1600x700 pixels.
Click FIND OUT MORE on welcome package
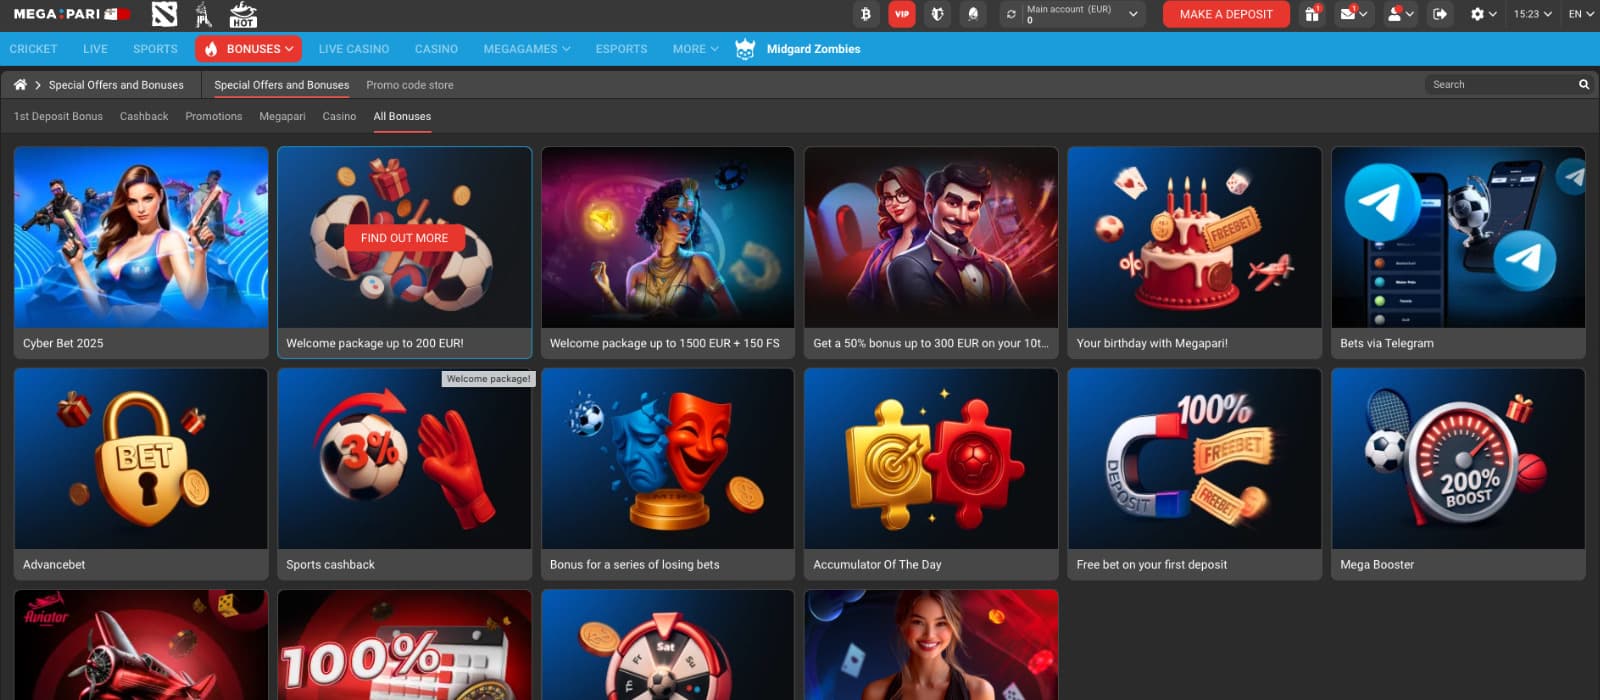[x=404, y=238]
